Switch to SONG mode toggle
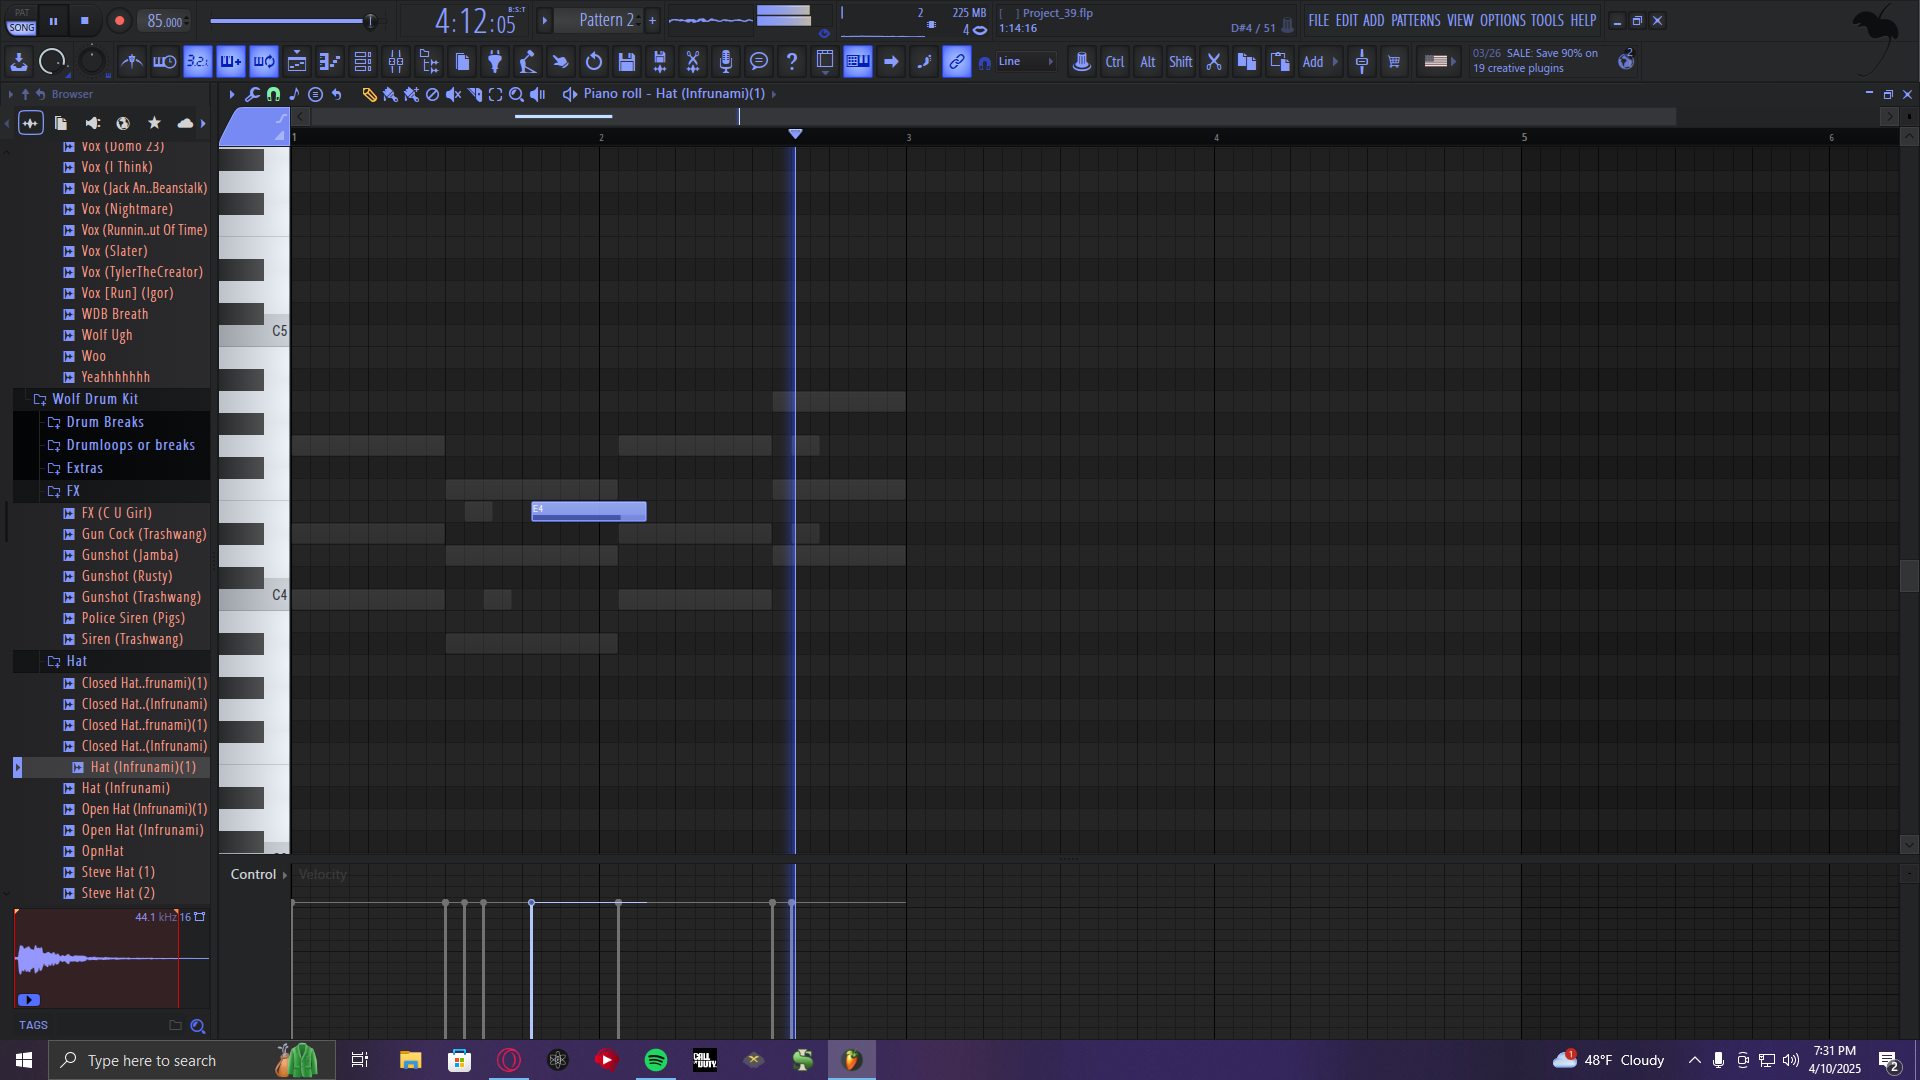This screenshot has width=1920, height=1080. point(22,27)
